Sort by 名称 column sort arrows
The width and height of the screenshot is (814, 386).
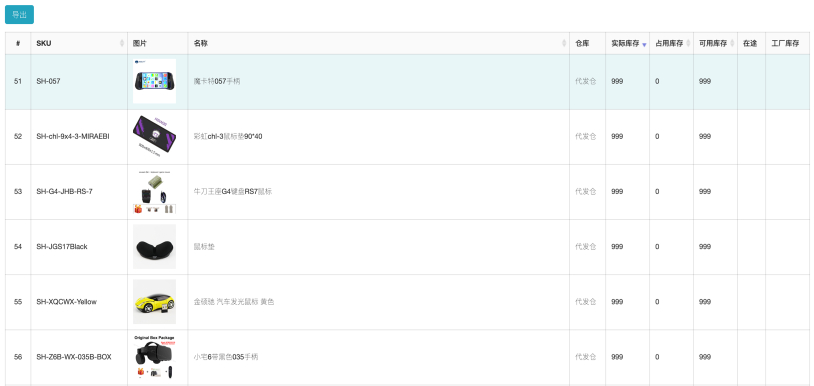564,44
